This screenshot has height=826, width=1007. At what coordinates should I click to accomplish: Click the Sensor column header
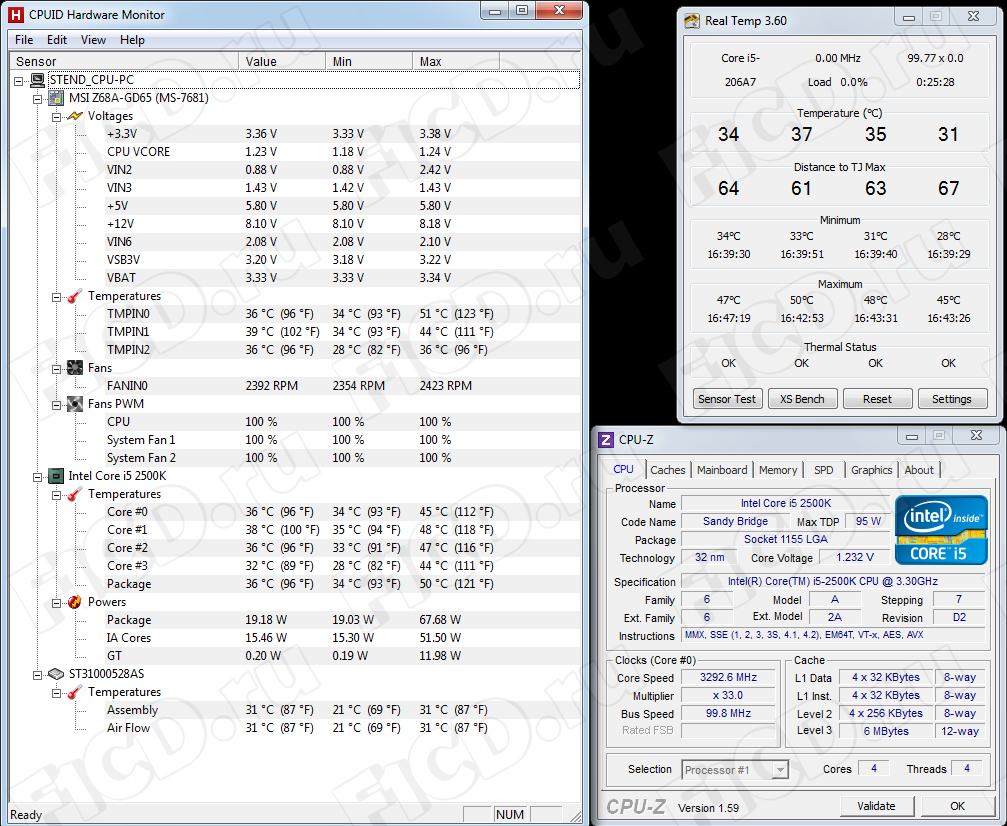(x=124, y=61)
